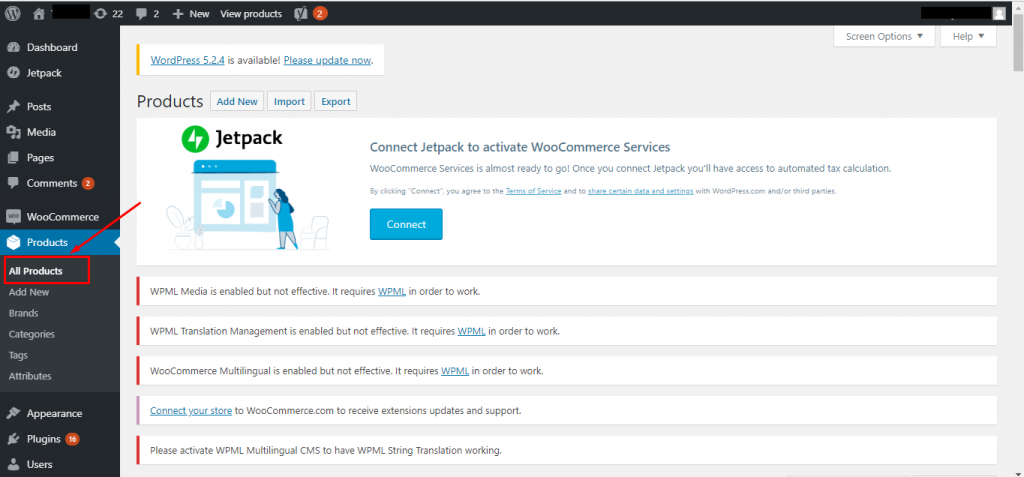This screenshot has height=477, width=1024.
Task: Click the Comments bubble icon in sidebar
Action: point(13,184)
